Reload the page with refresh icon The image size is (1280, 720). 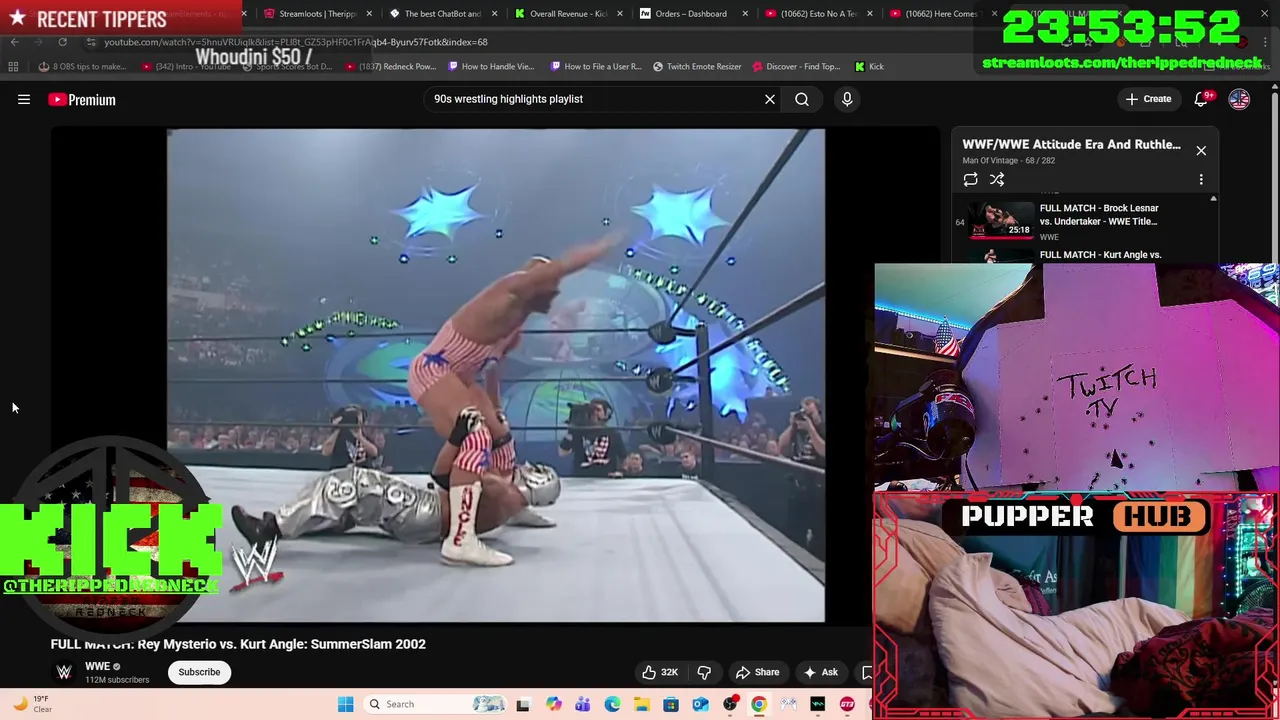(62, 42)
